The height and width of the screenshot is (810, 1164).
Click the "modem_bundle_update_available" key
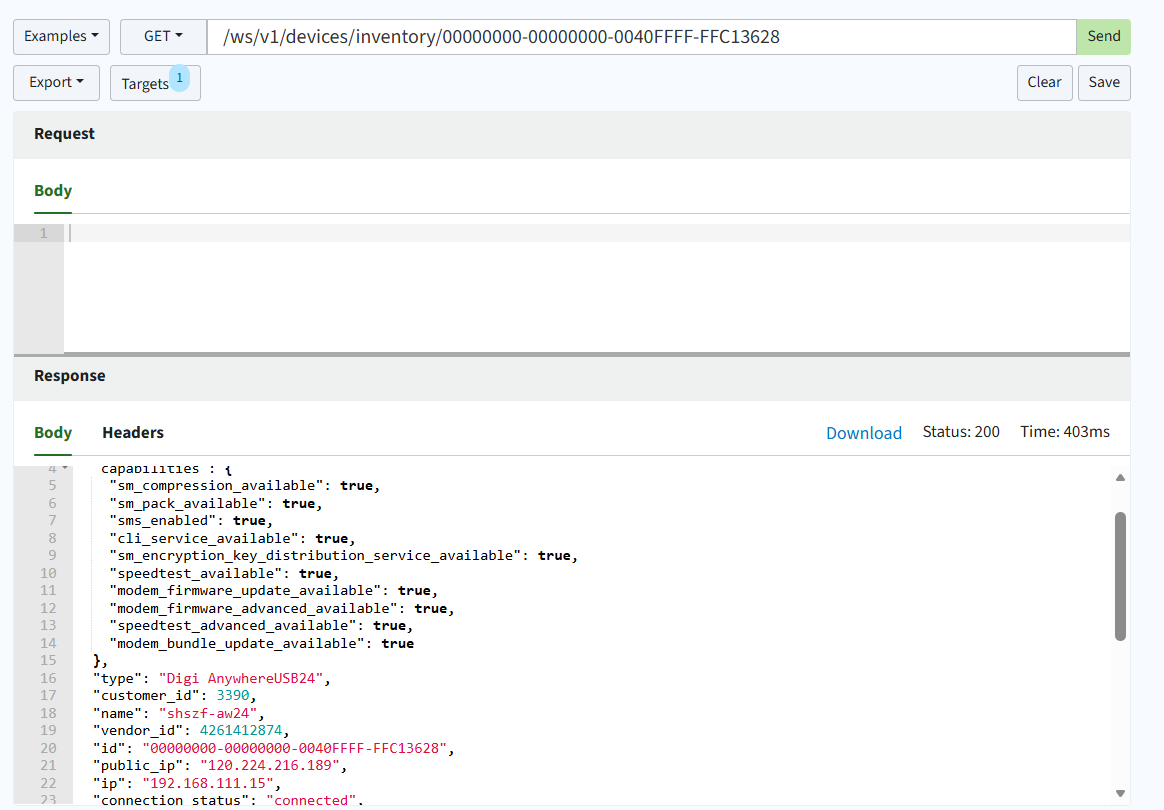(238, 643)
